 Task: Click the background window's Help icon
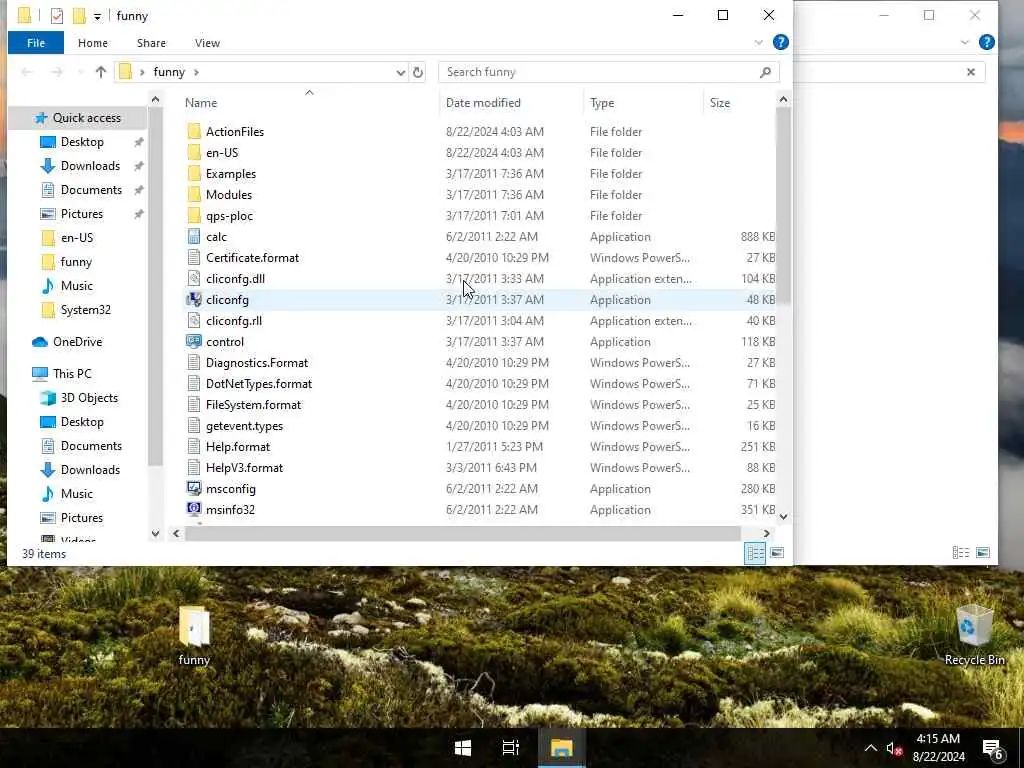(987, 42)
